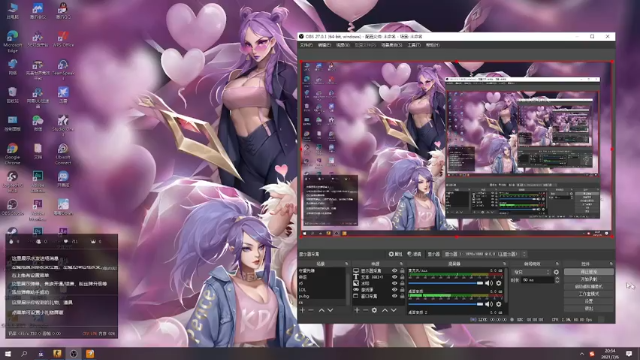This screenshot has height=360, width=640.
Task: Click the Exit button in Controls
Action: pyautogui.click(x=589, y=309)
